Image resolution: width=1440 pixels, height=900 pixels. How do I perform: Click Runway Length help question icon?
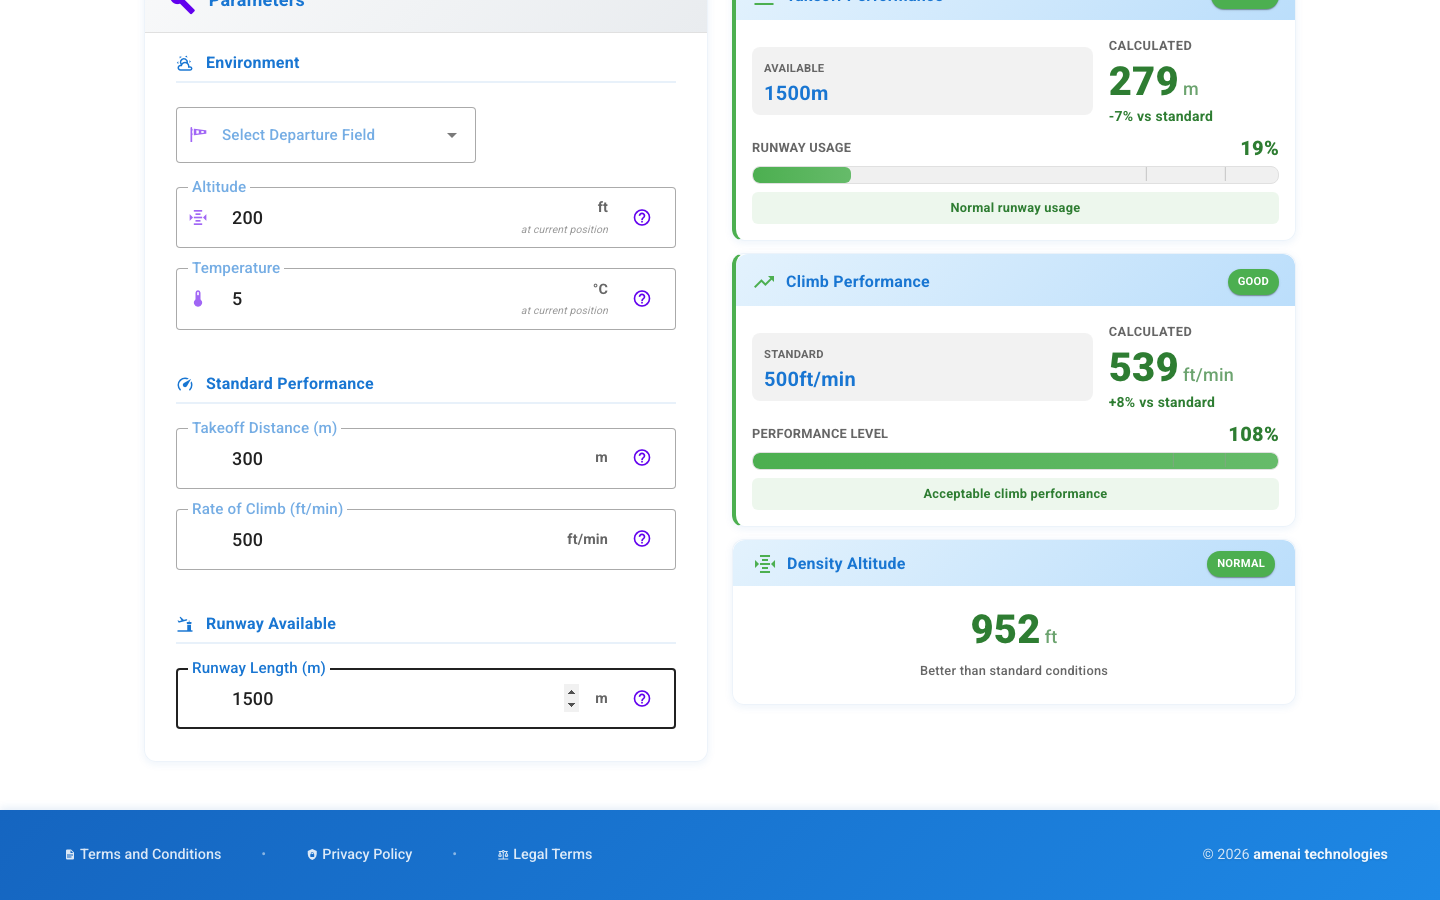click(x=642, y=699)
